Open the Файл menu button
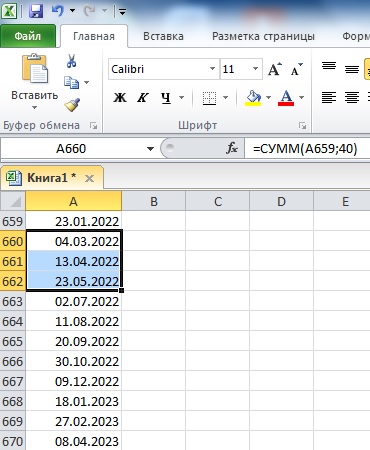This screenshot has height=450, width=370. point(28,36)
